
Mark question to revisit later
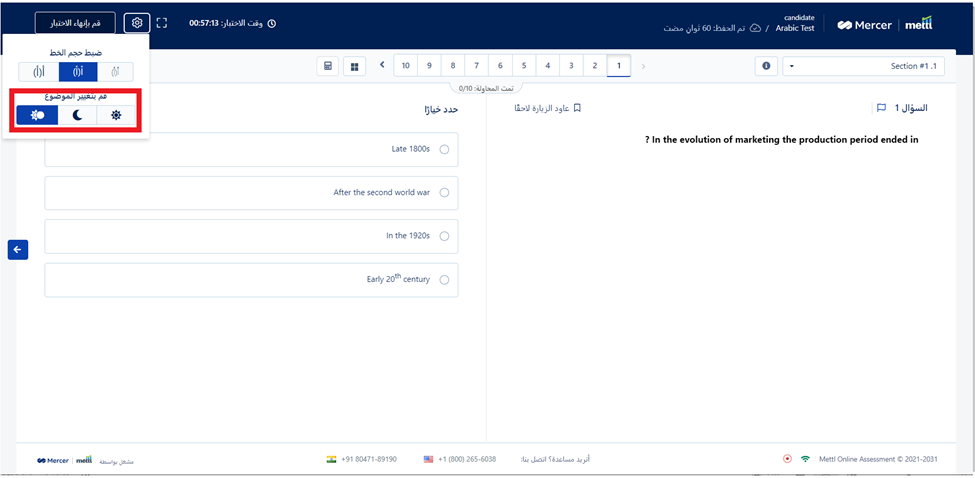[547, 108]
